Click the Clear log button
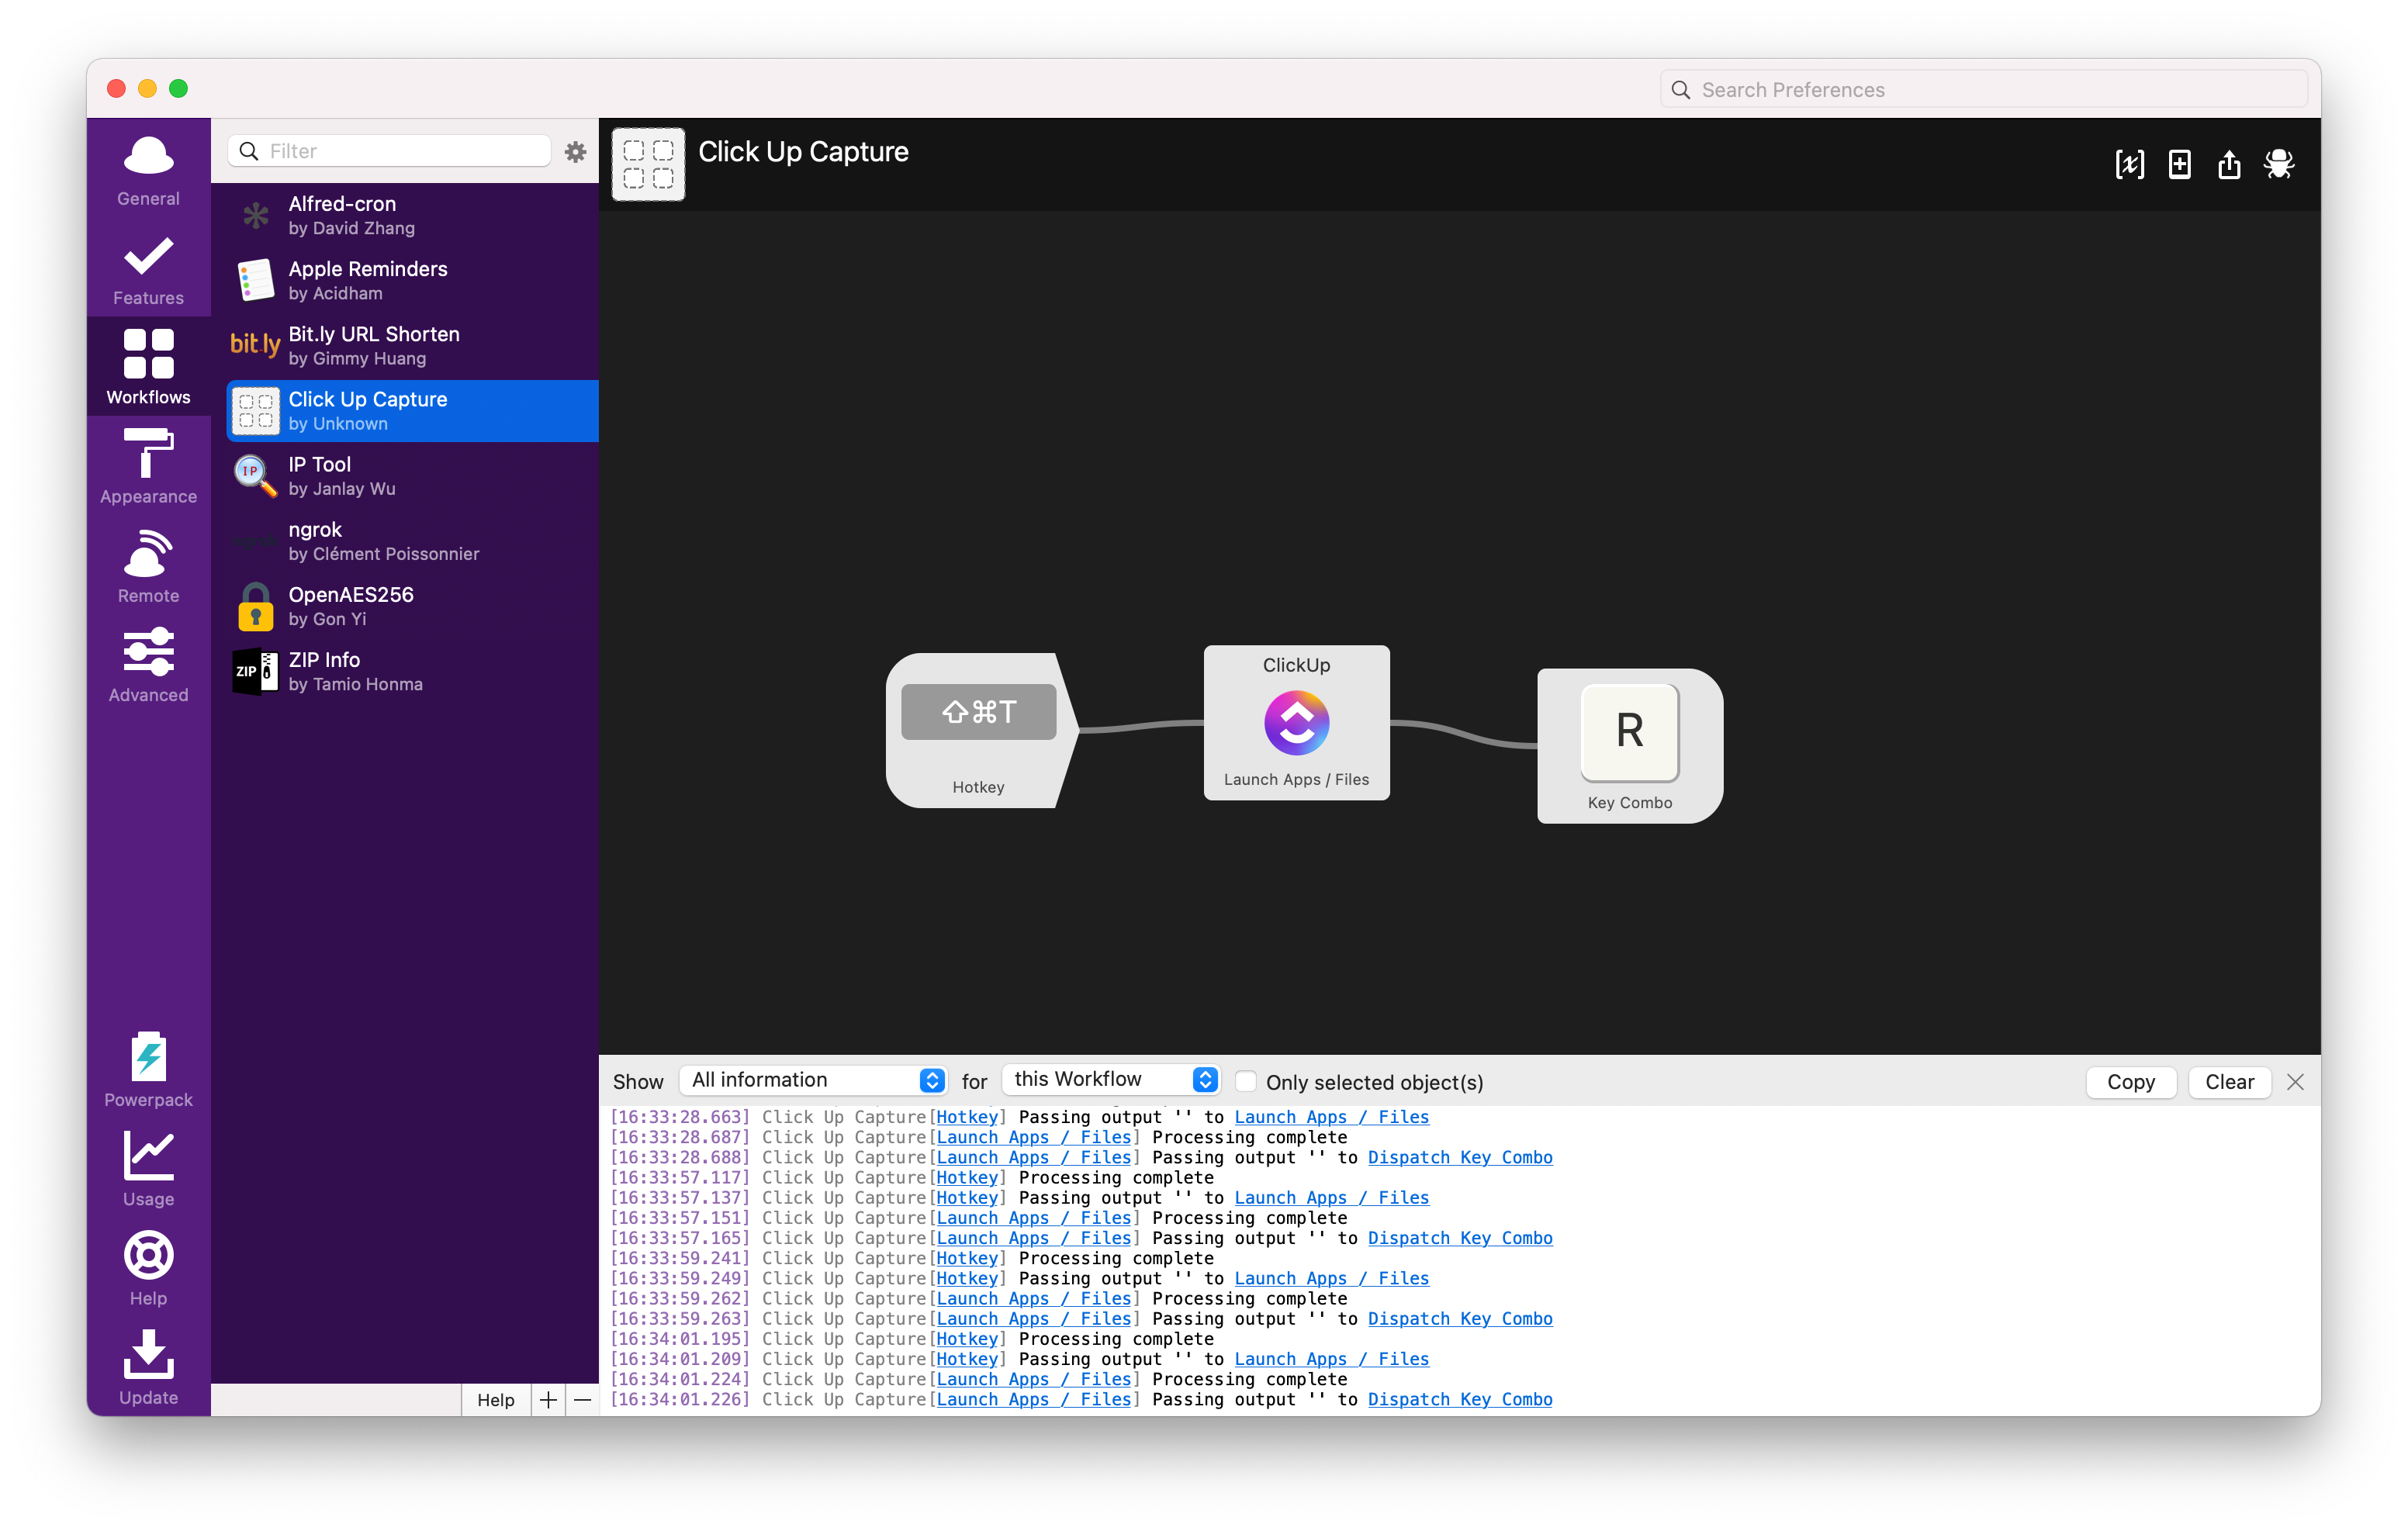This screenshot has height=1531, width=2408. (2229, 1082)
